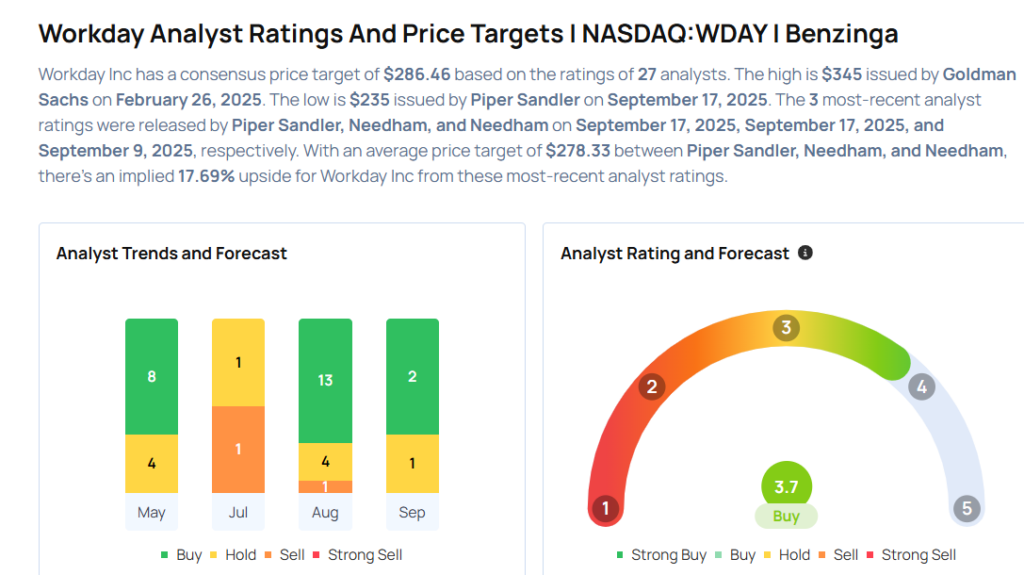The width and height of the screenshot is (1024, 575).
Task: Click the August Buy bar showing 13
Action: [x=325, y=380]
